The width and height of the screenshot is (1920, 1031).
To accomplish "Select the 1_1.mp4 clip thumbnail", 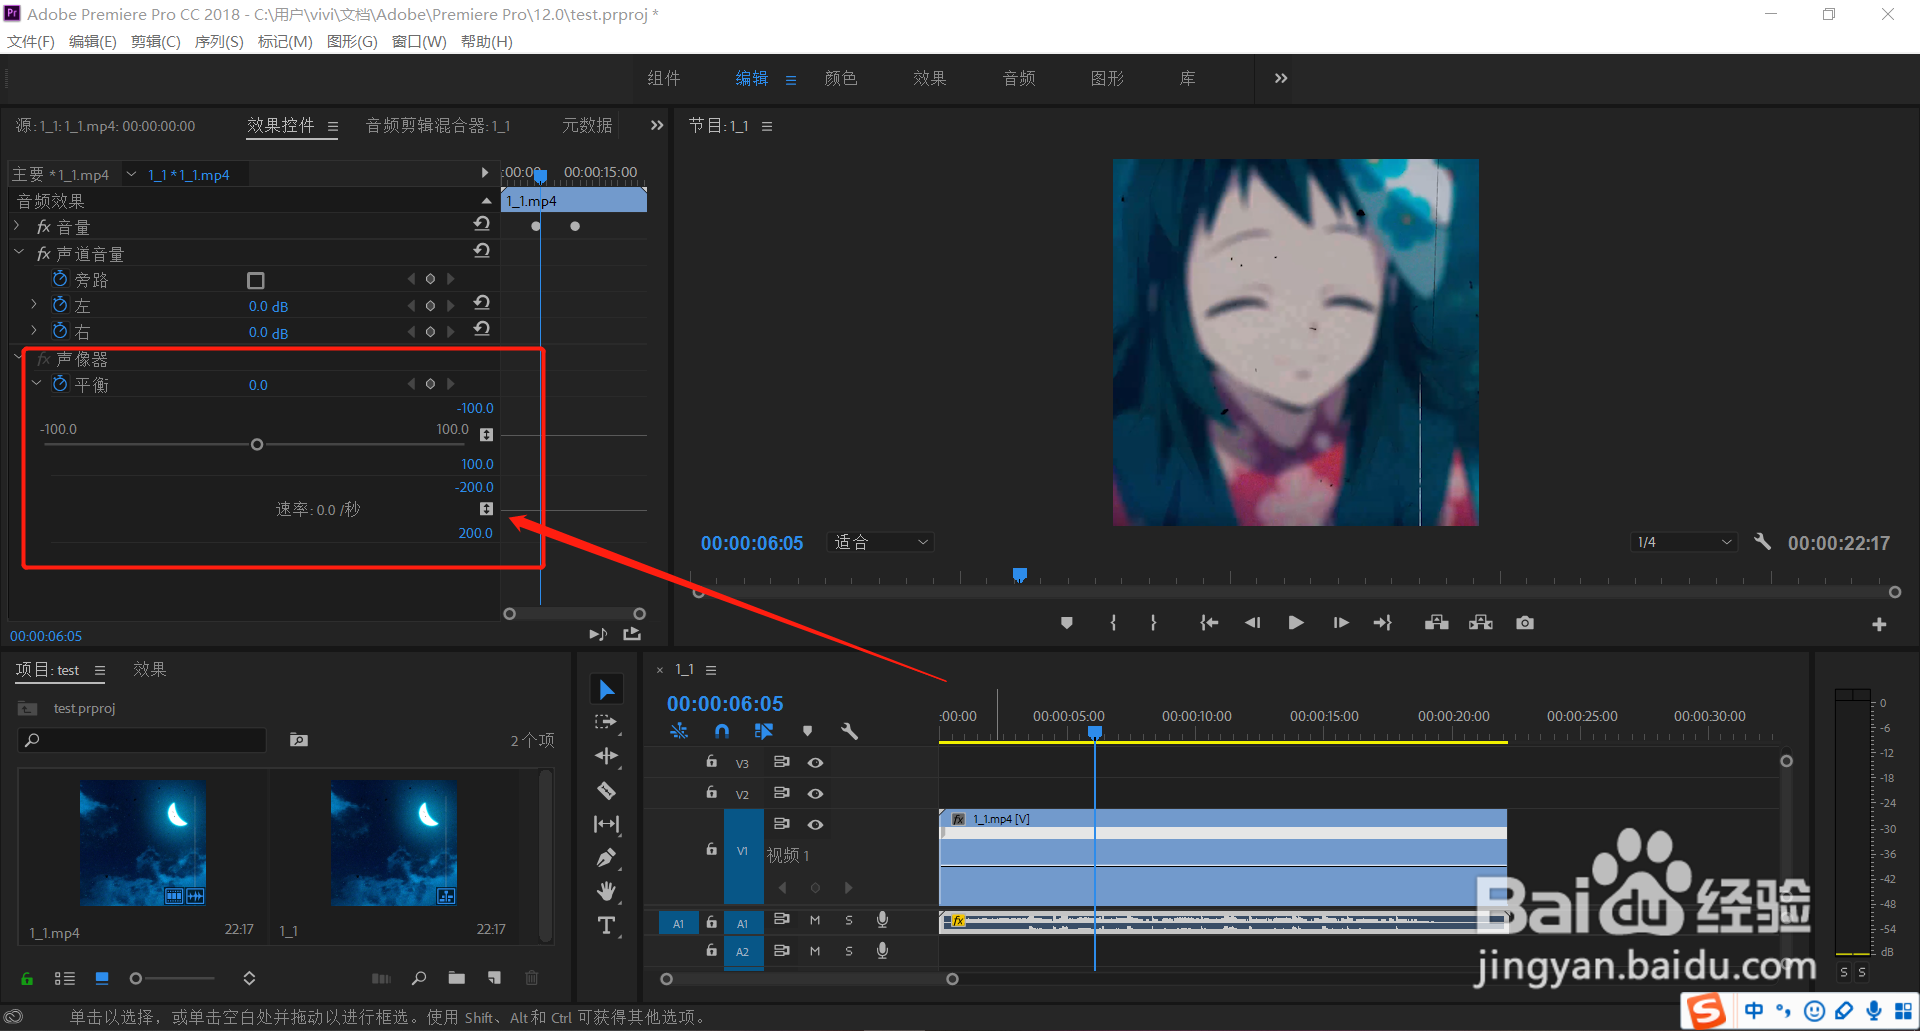I will [x=143, y=843].
